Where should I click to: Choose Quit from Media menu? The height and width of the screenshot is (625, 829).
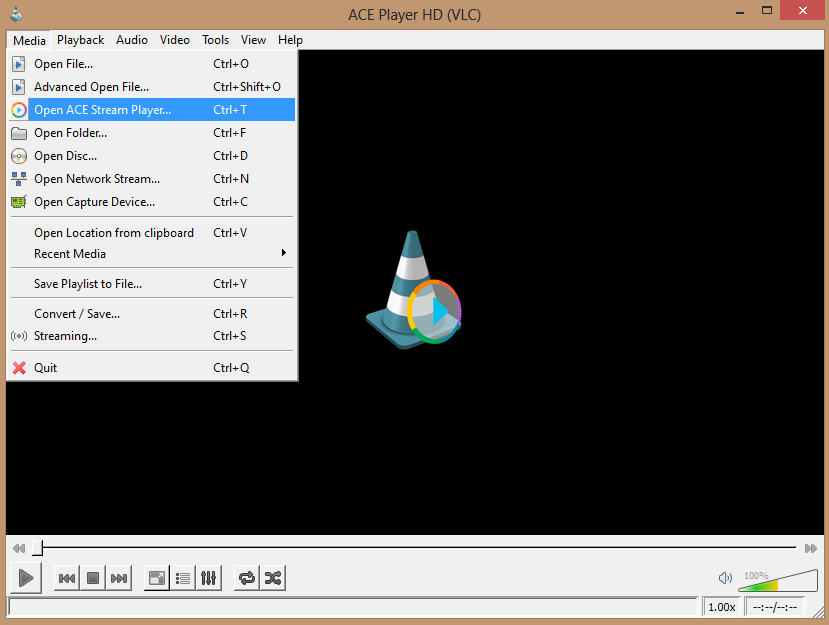click(x=152, y=368)
